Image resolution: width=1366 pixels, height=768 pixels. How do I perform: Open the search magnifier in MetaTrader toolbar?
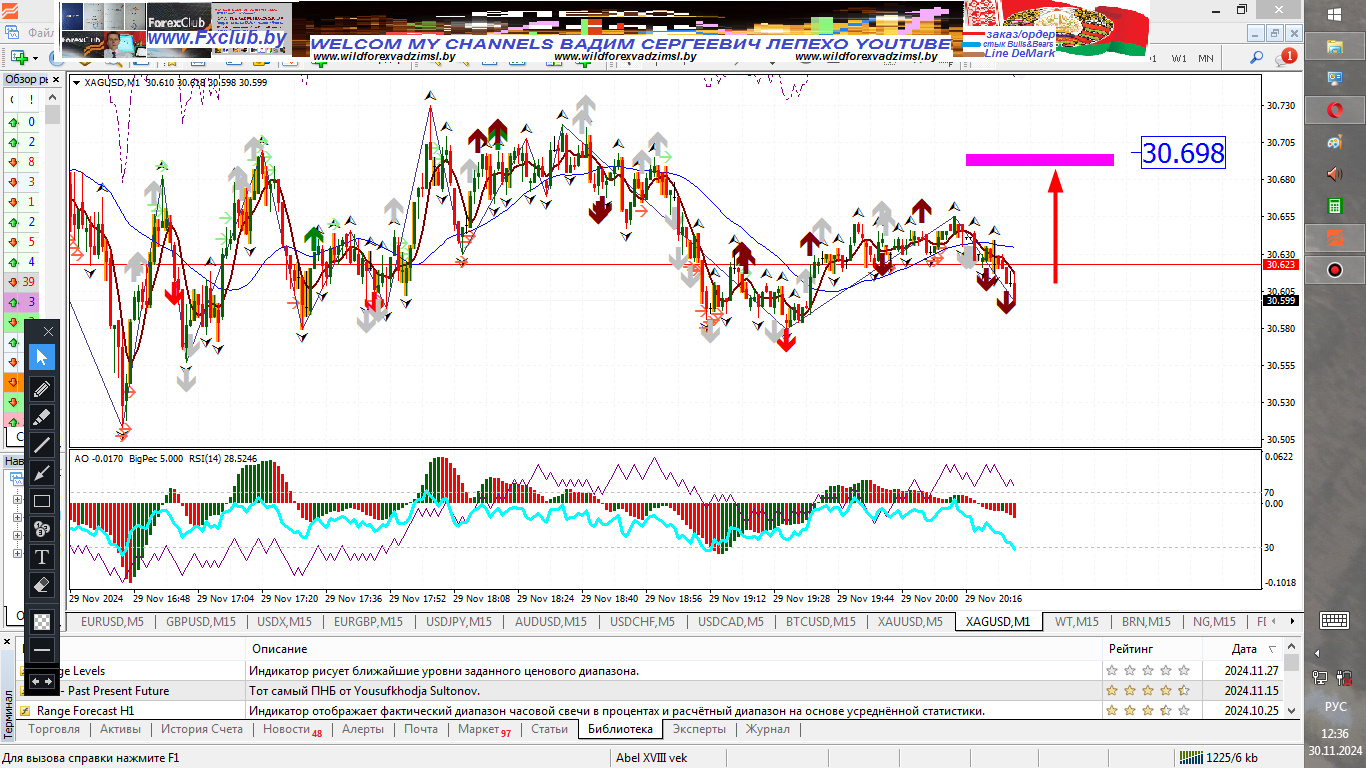(x=1257, y=58)
